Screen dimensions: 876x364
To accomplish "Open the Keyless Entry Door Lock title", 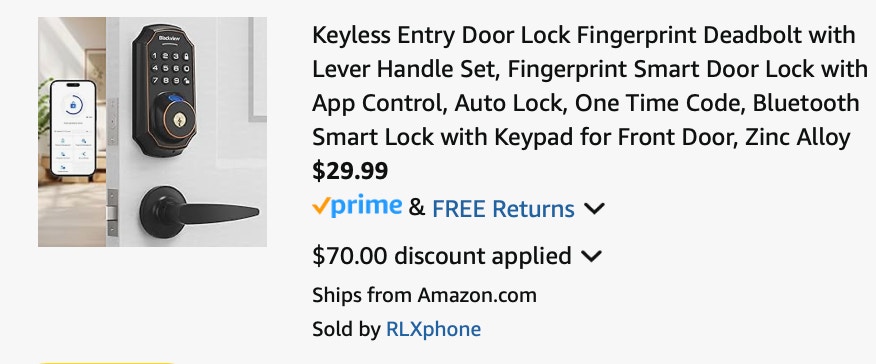I will pyautogui.click(x=590, y=86).
